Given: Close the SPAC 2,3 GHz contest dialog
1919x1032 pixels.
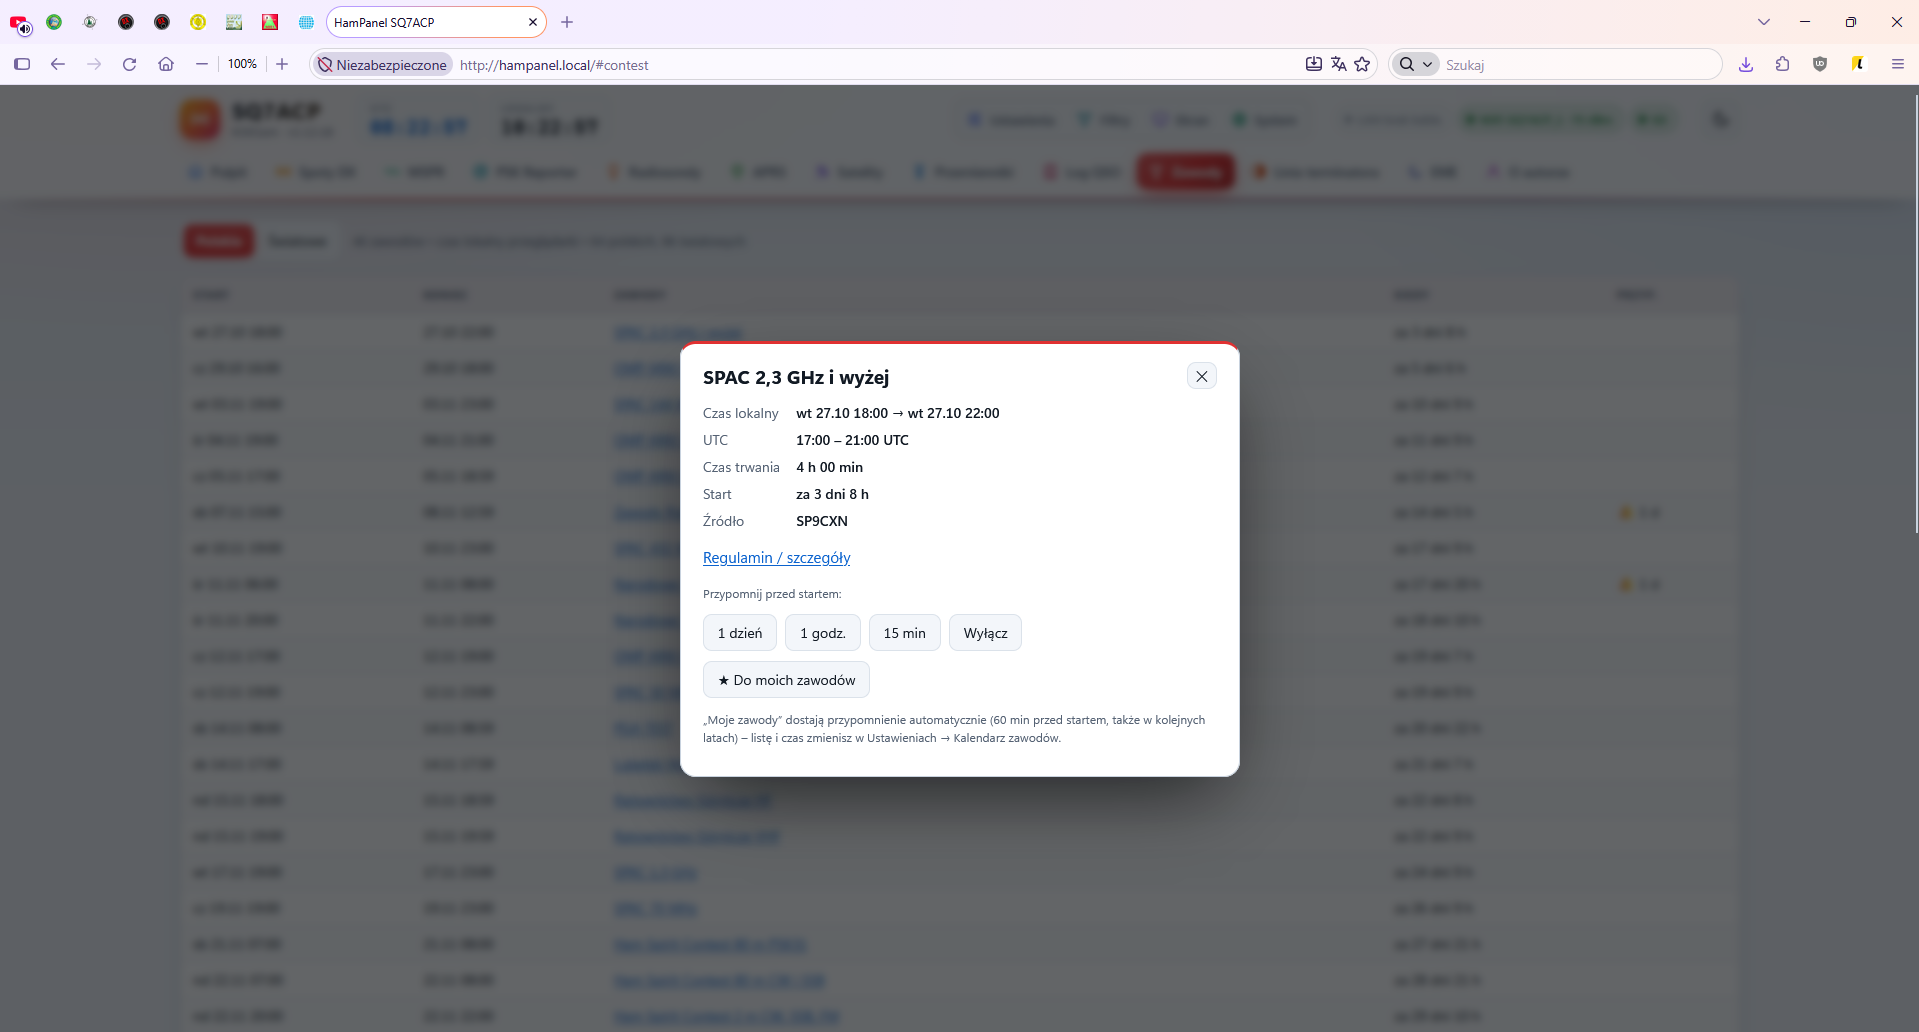Looking at the screenshot, I should 1201,376.
